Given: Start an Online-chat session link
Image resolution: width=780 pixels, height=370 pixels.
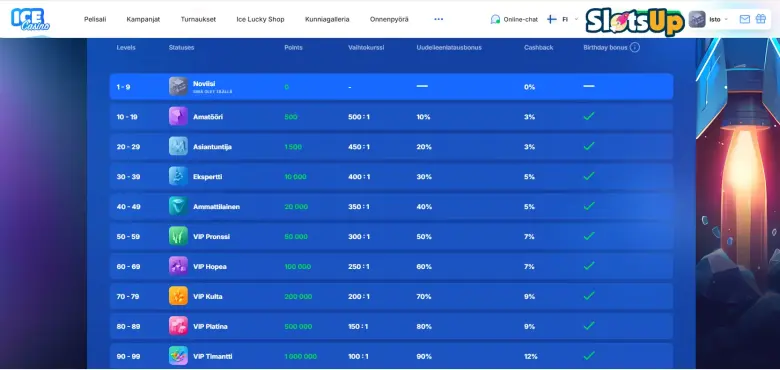Looking at the screenshot, I should pyautogui.click(x=520, y=19).
